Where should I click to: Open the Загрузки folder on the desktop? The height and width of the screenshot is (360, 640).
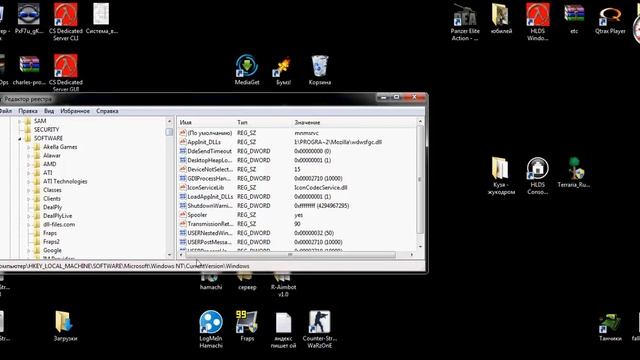[x=65, y=326]
